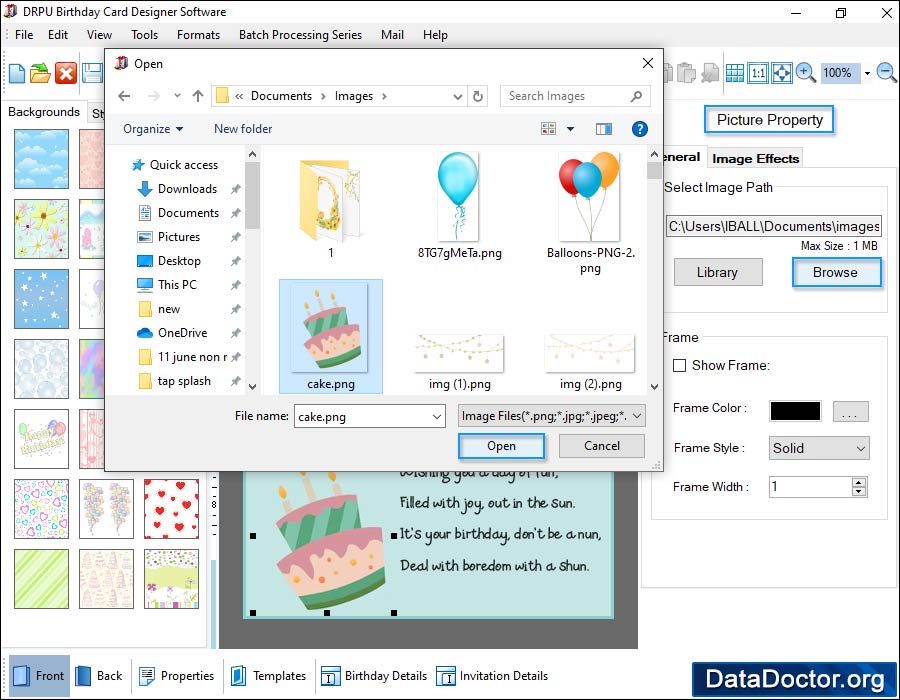The height and width of the screenshot is (700, 900).
Task: Open the recent locations dropdown arrow
Action: tap(177, 96)
